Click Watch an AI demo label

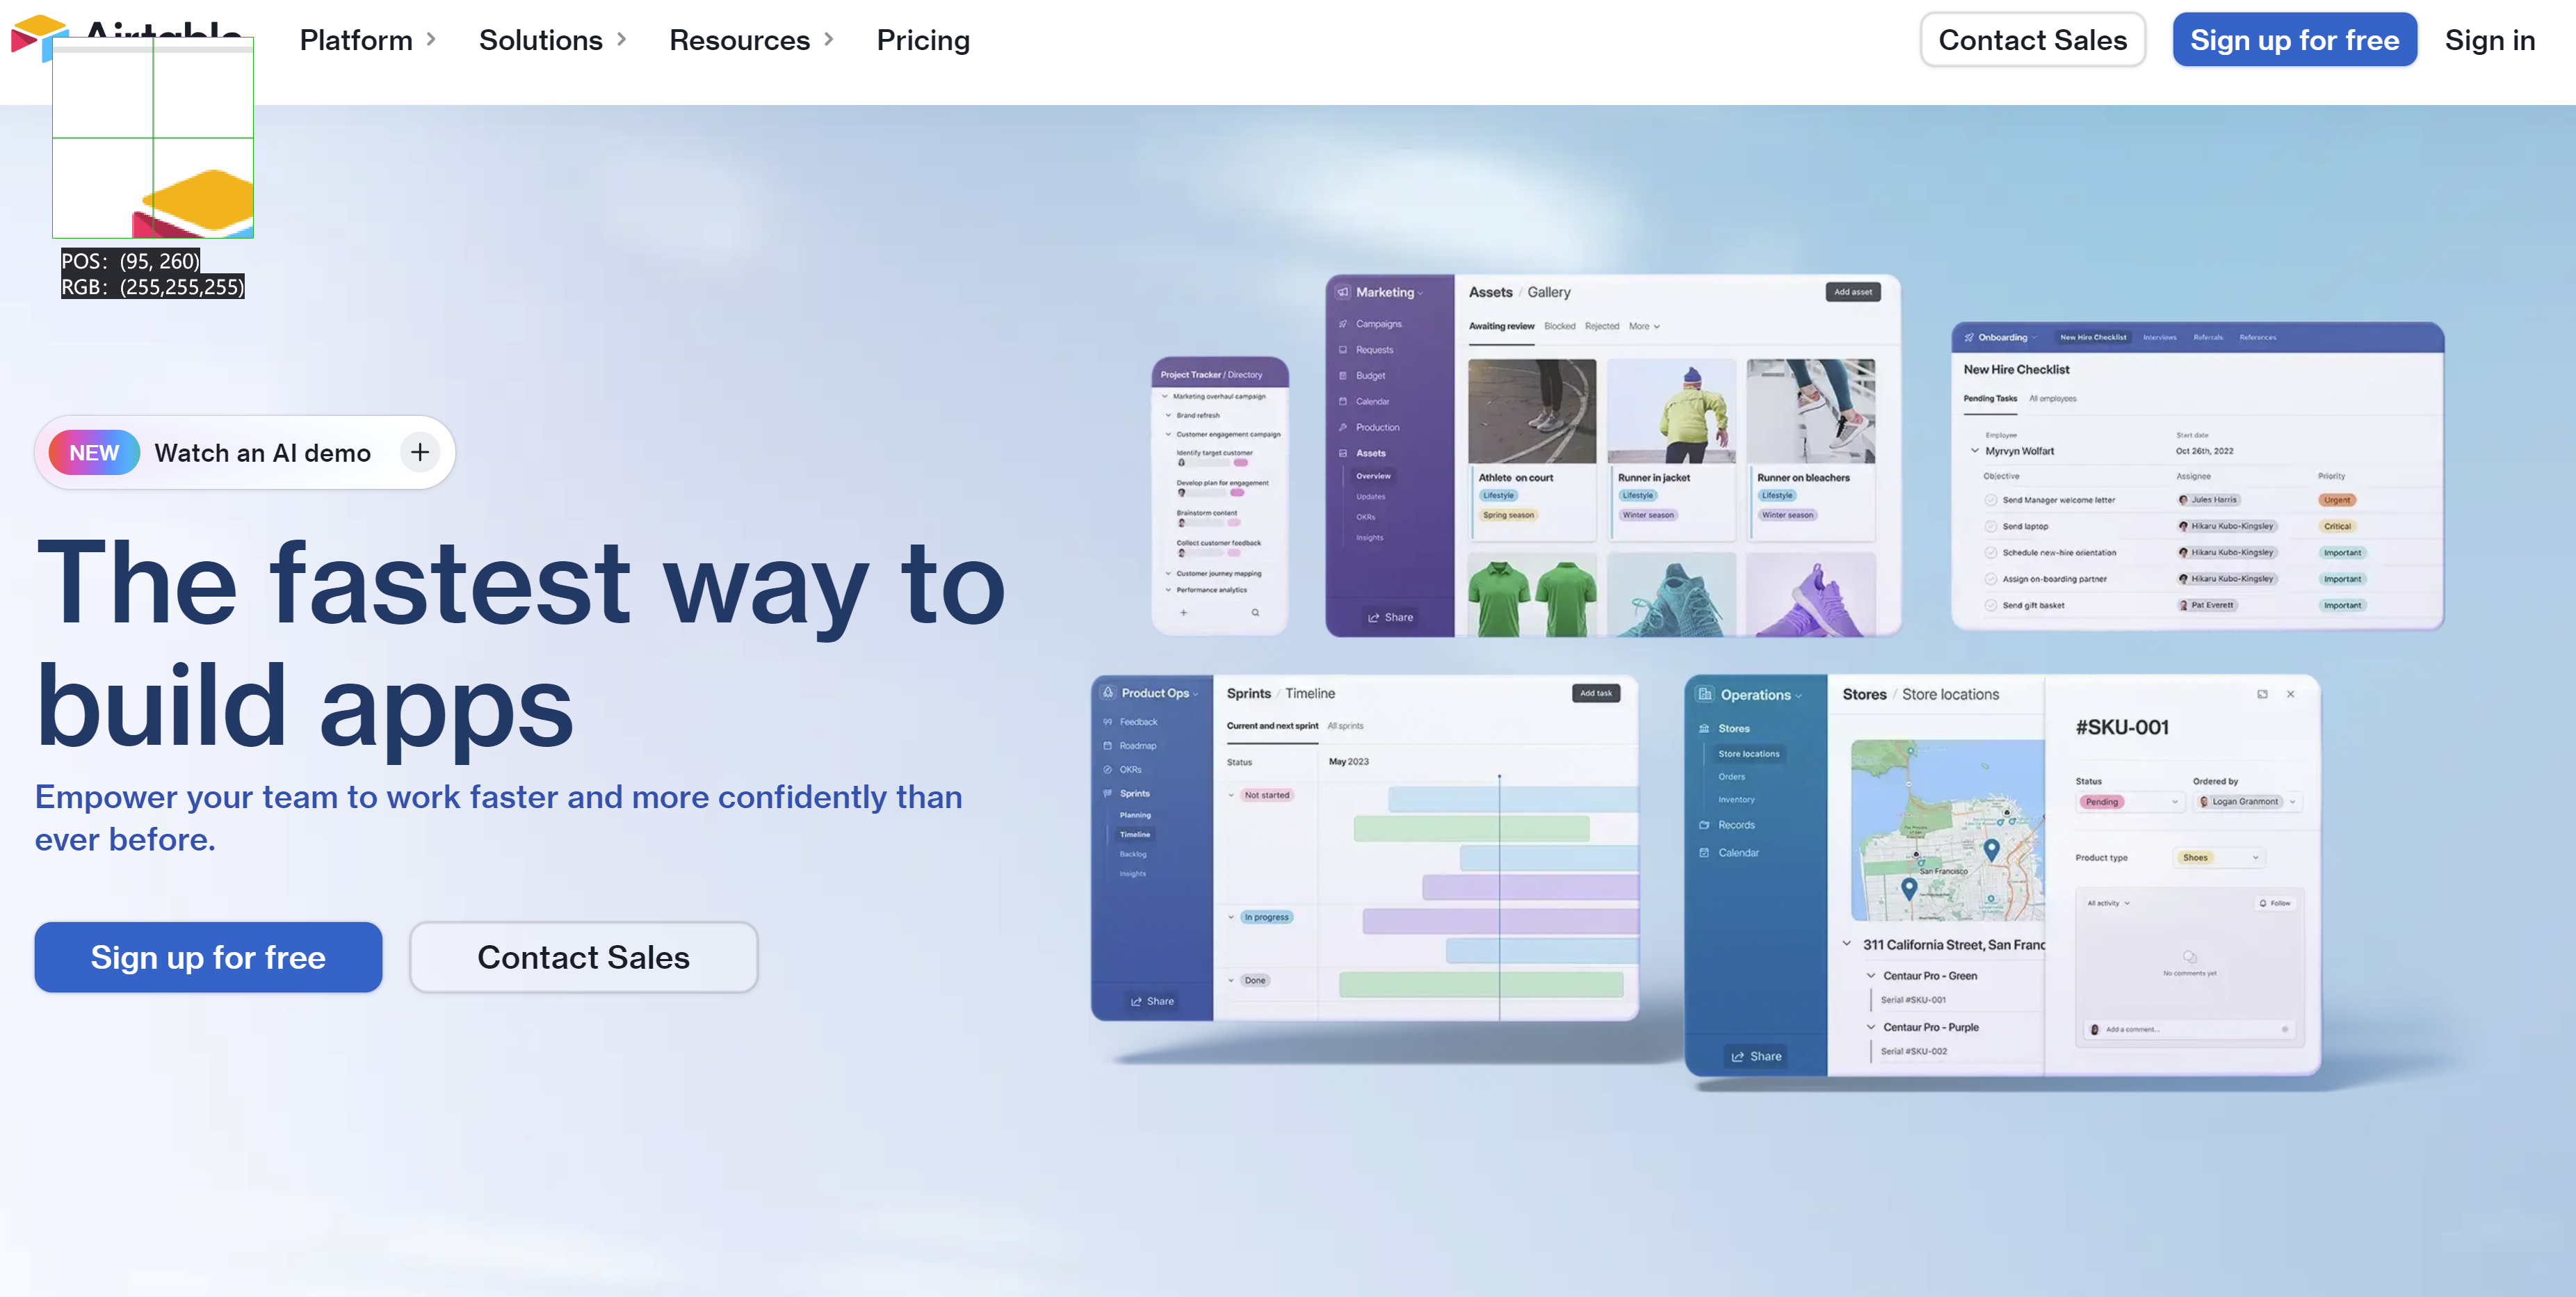point(263,451)
